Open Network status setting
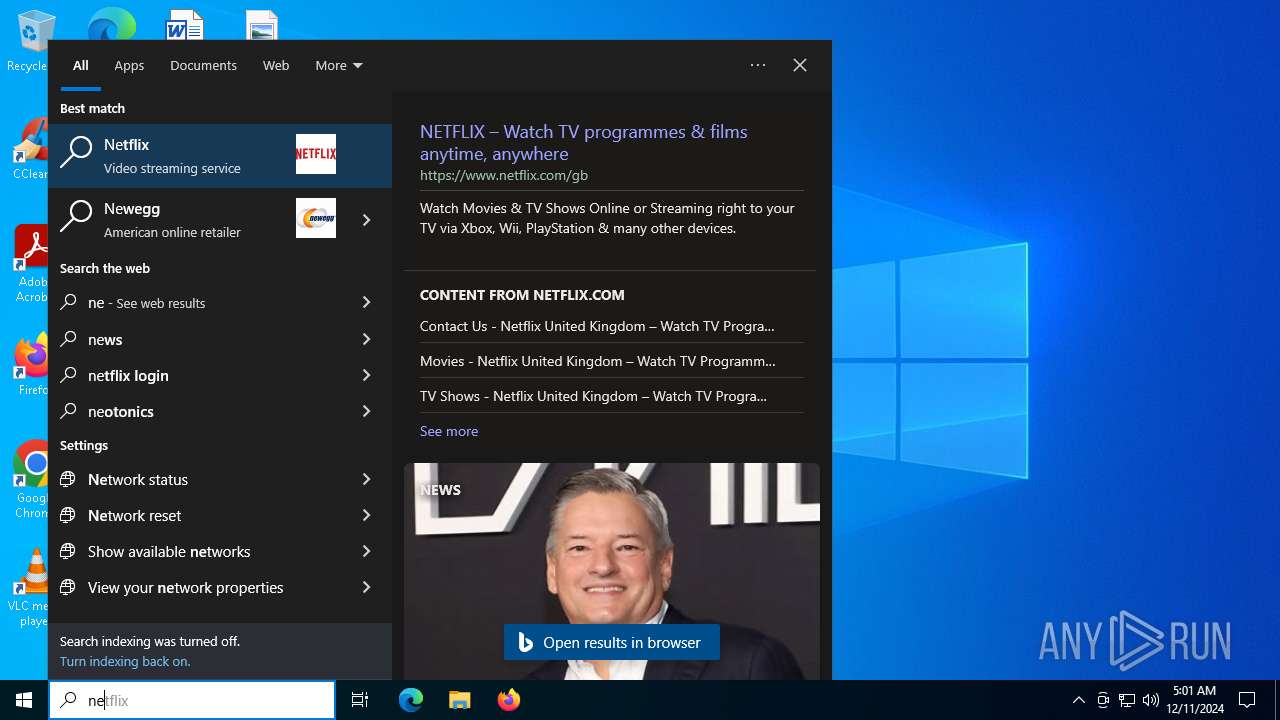This screenshot has height=720, width=1280. (x=195, y=479)
